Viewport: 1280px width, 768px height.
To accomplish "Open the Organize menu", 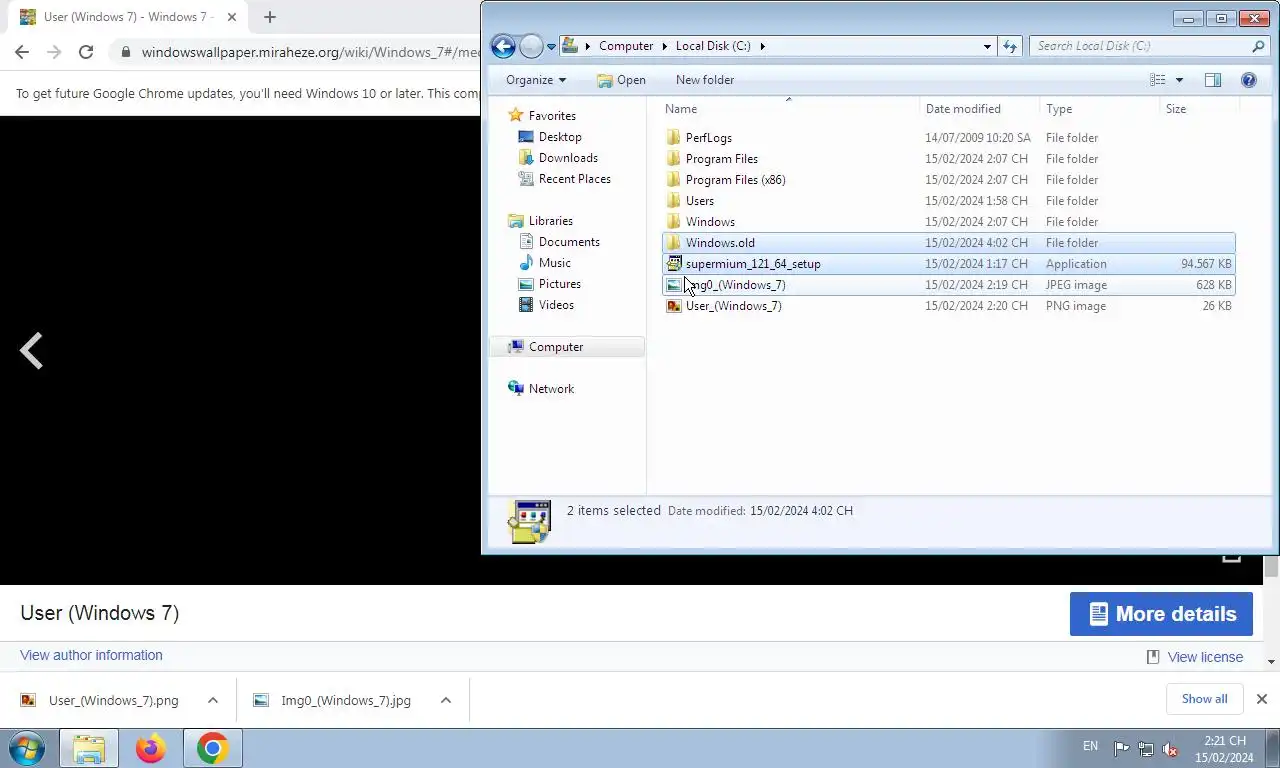I will (536, 80).
